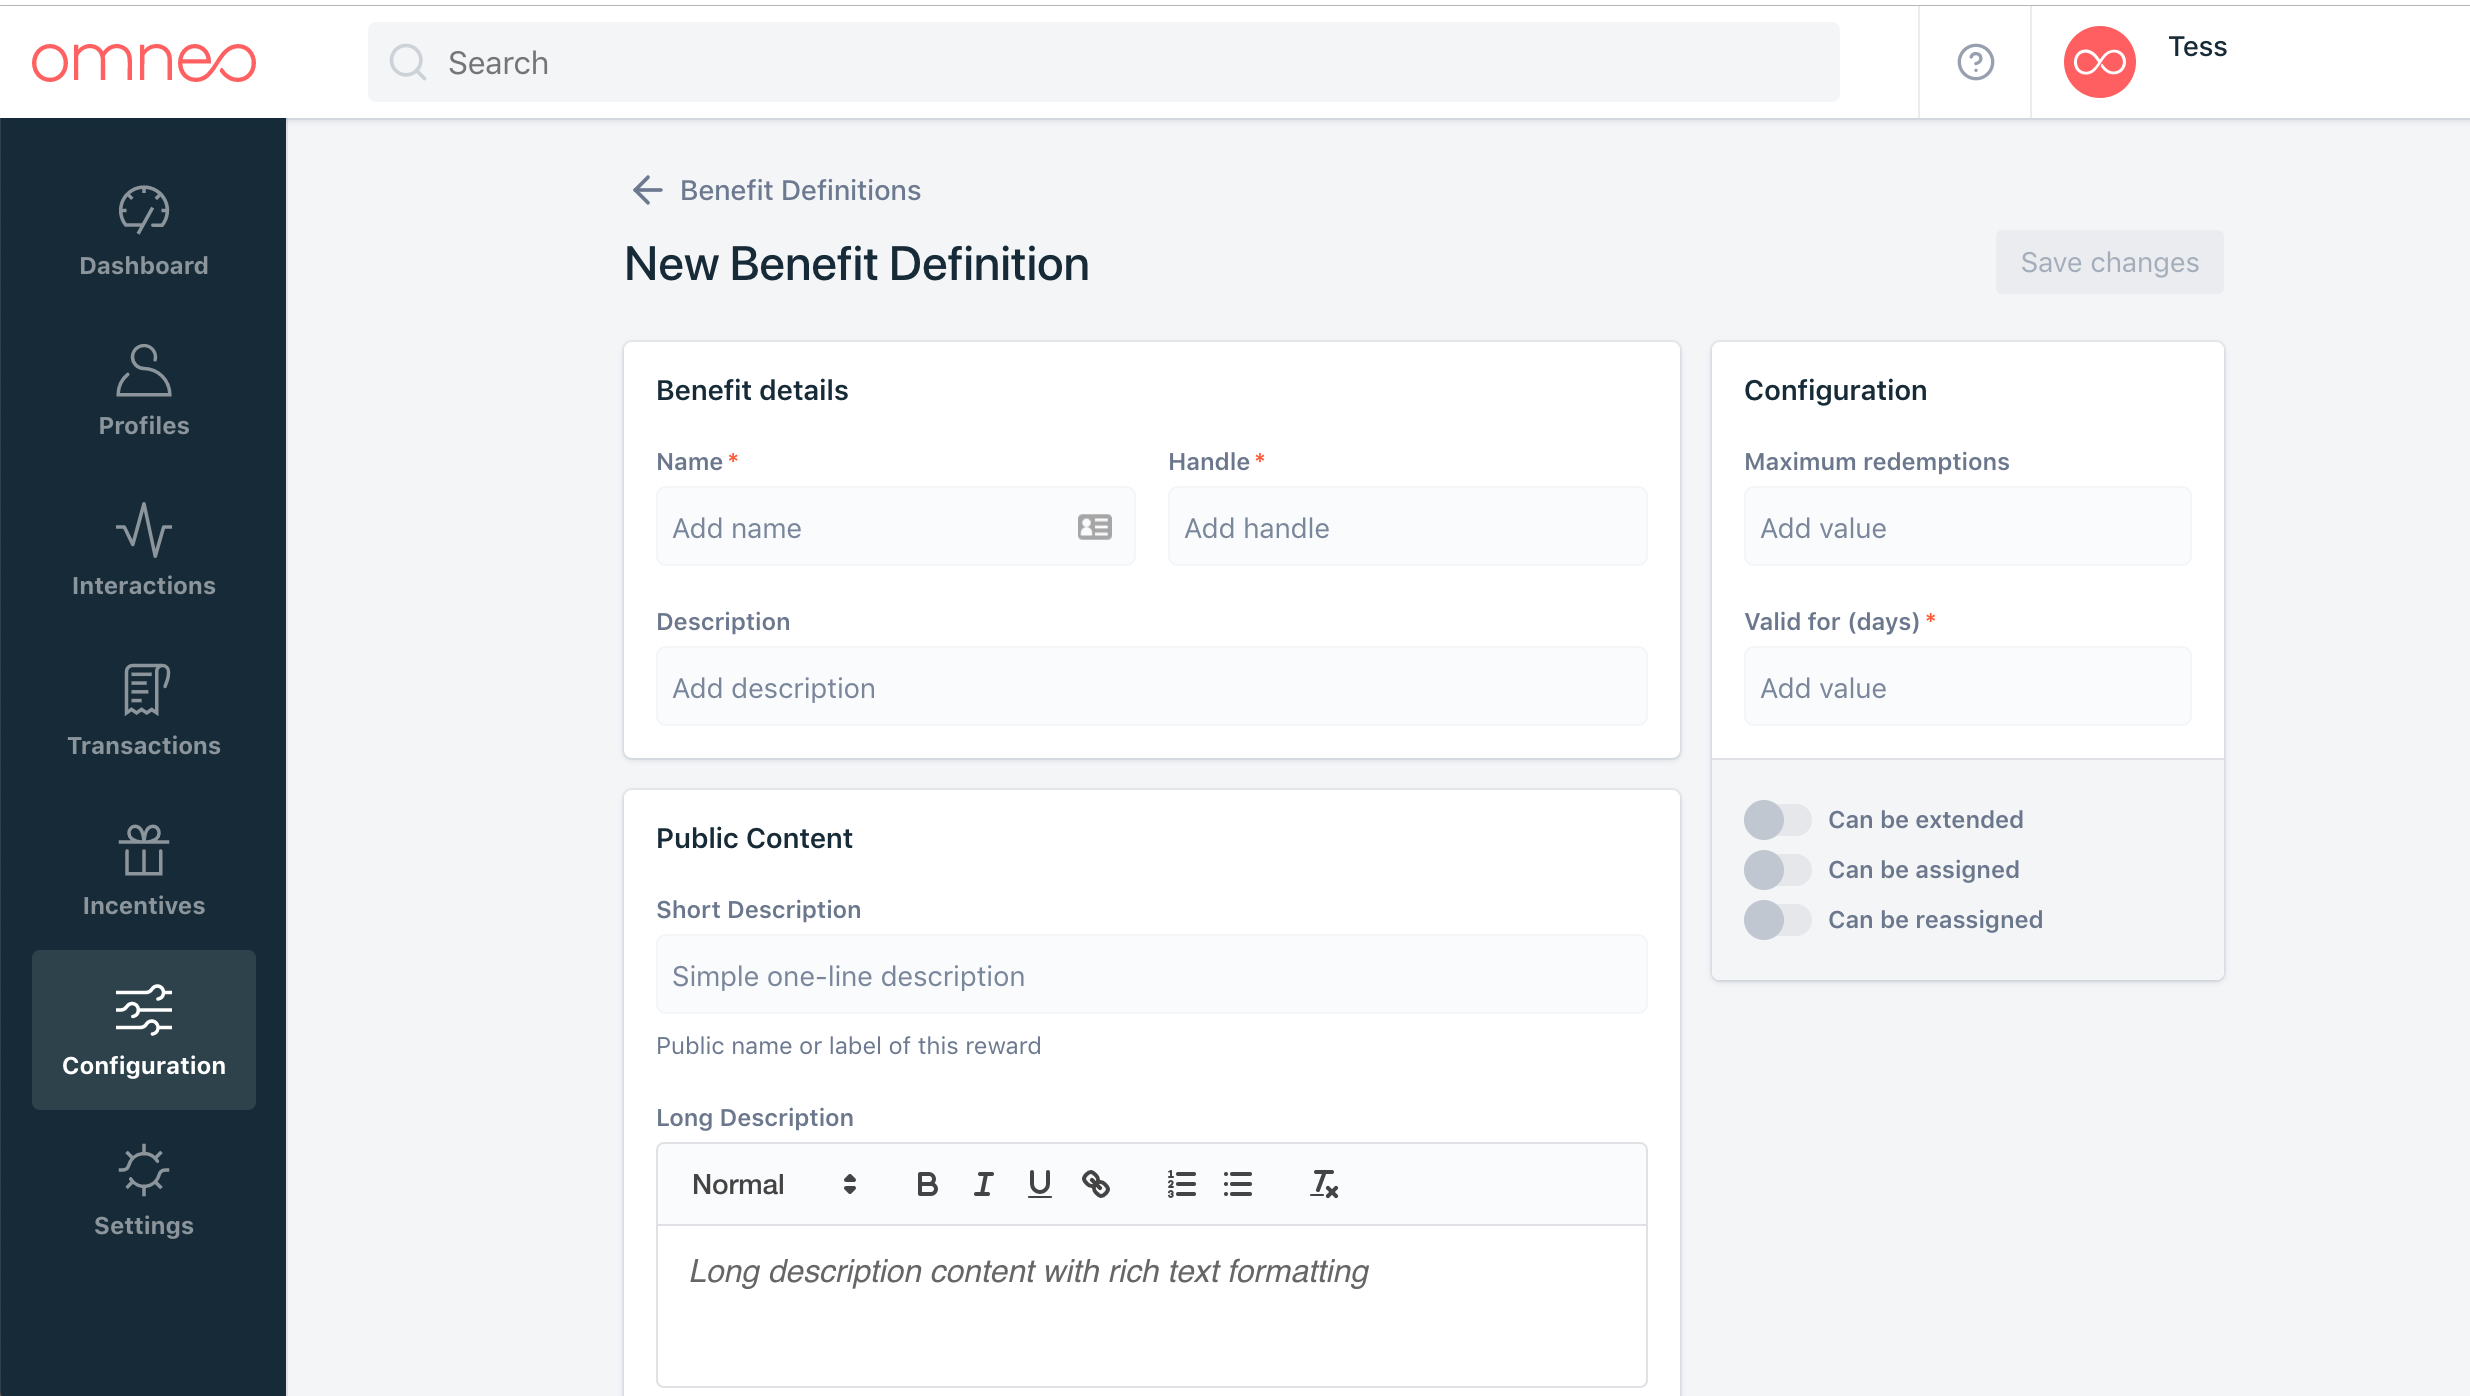Go back via Benefit Definitions link

click(x=800, y=190)
